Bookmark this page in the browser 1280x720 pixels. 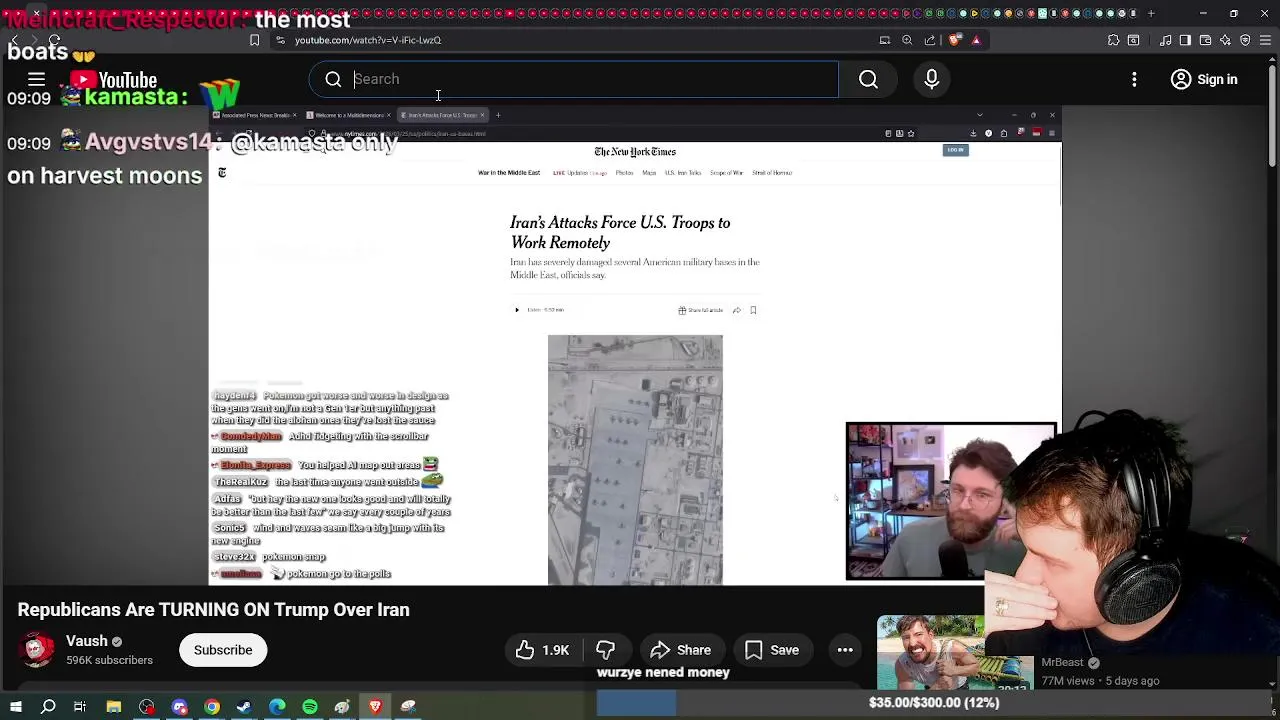(x=254, y=40)
